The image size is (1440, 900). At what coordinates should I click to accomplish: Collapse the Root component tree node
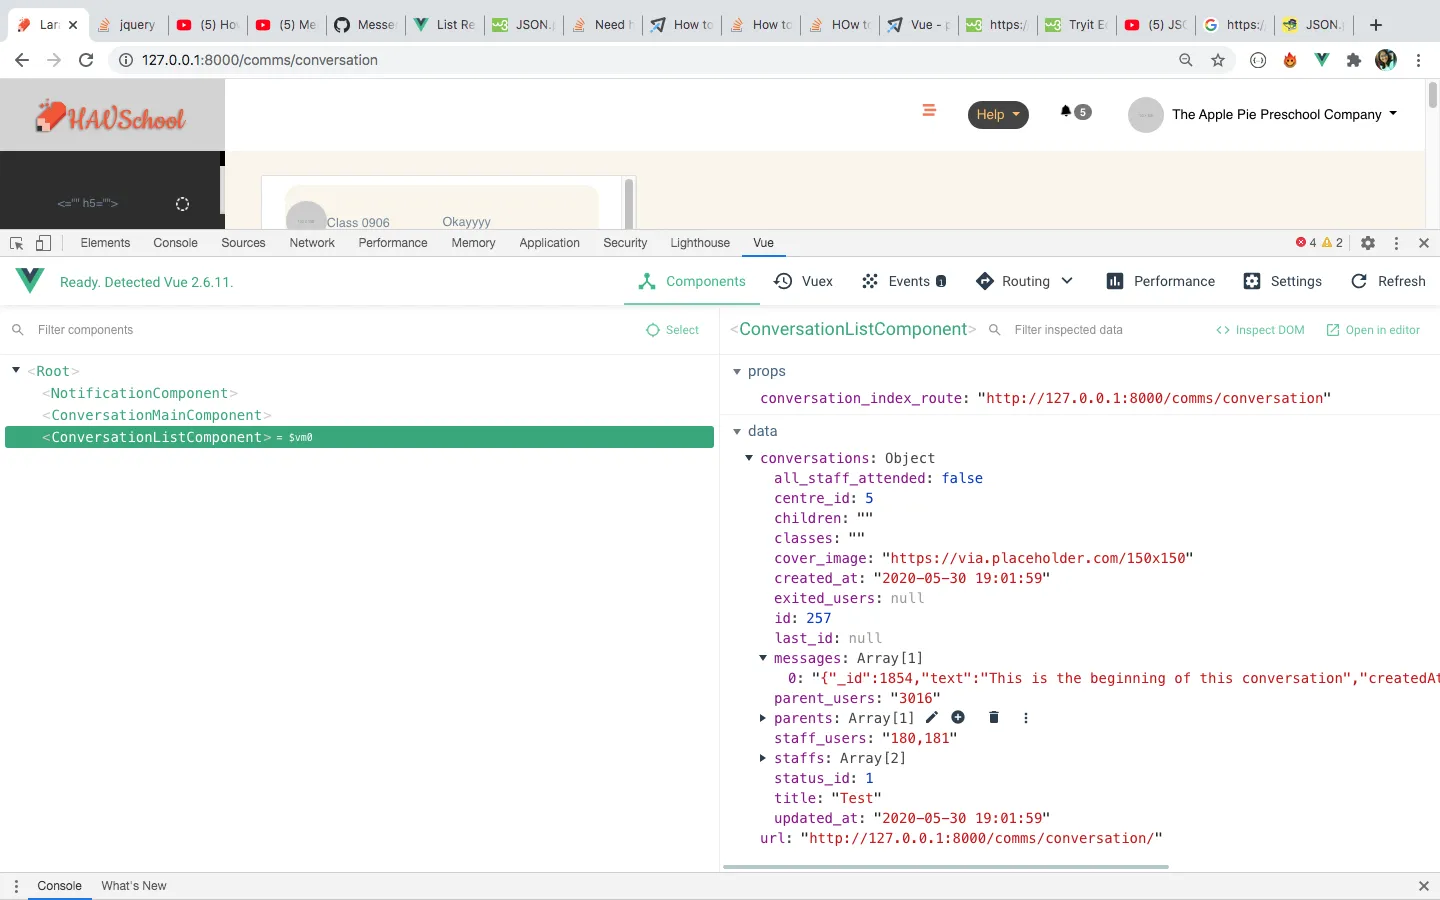point(16,371)
